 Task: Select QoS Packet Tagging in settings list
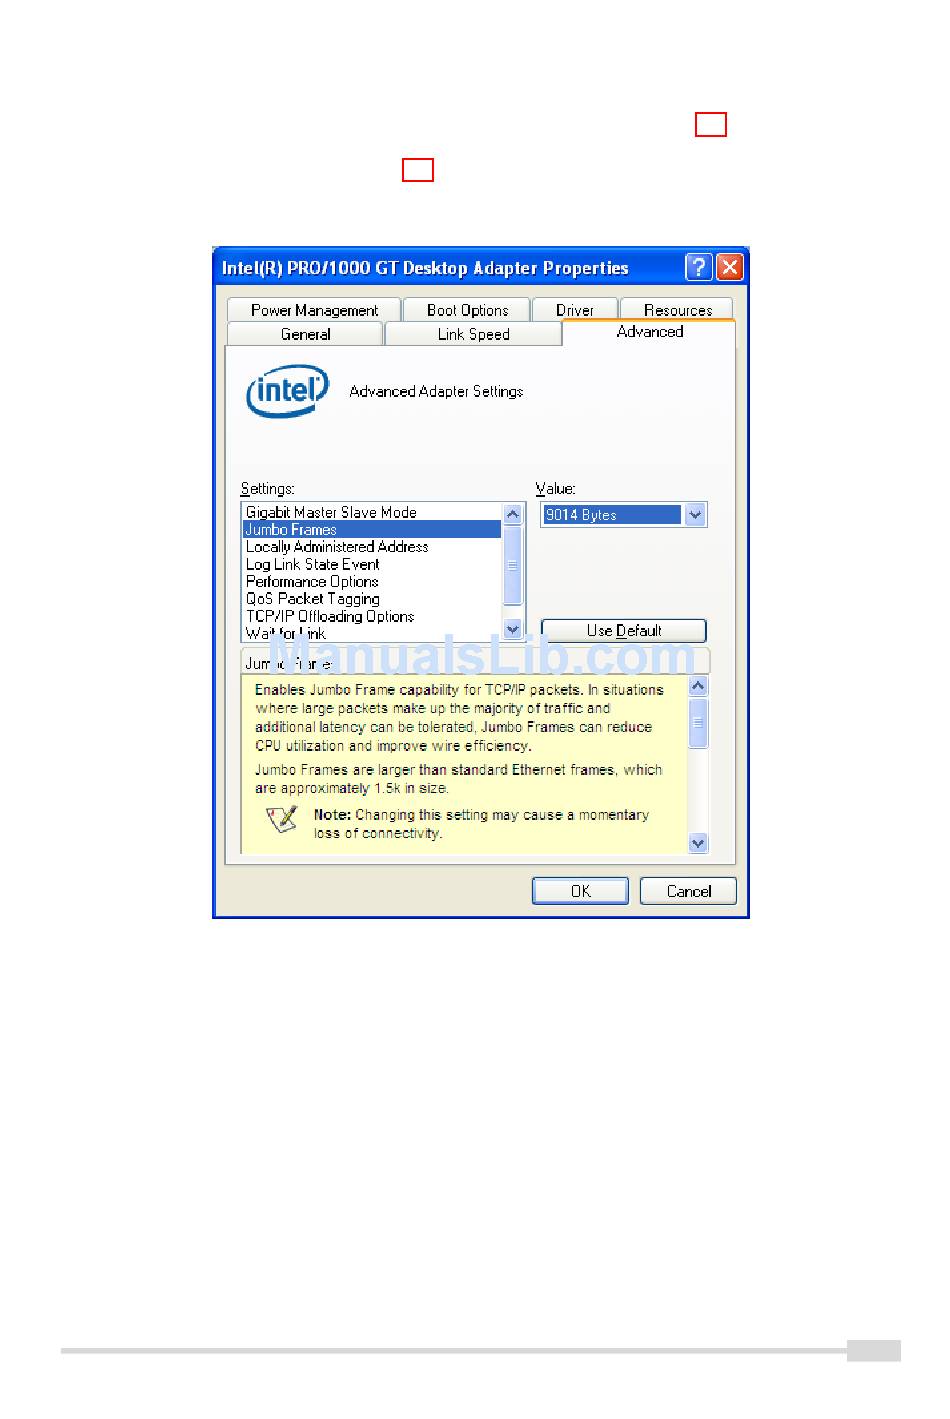coord(313,599)
